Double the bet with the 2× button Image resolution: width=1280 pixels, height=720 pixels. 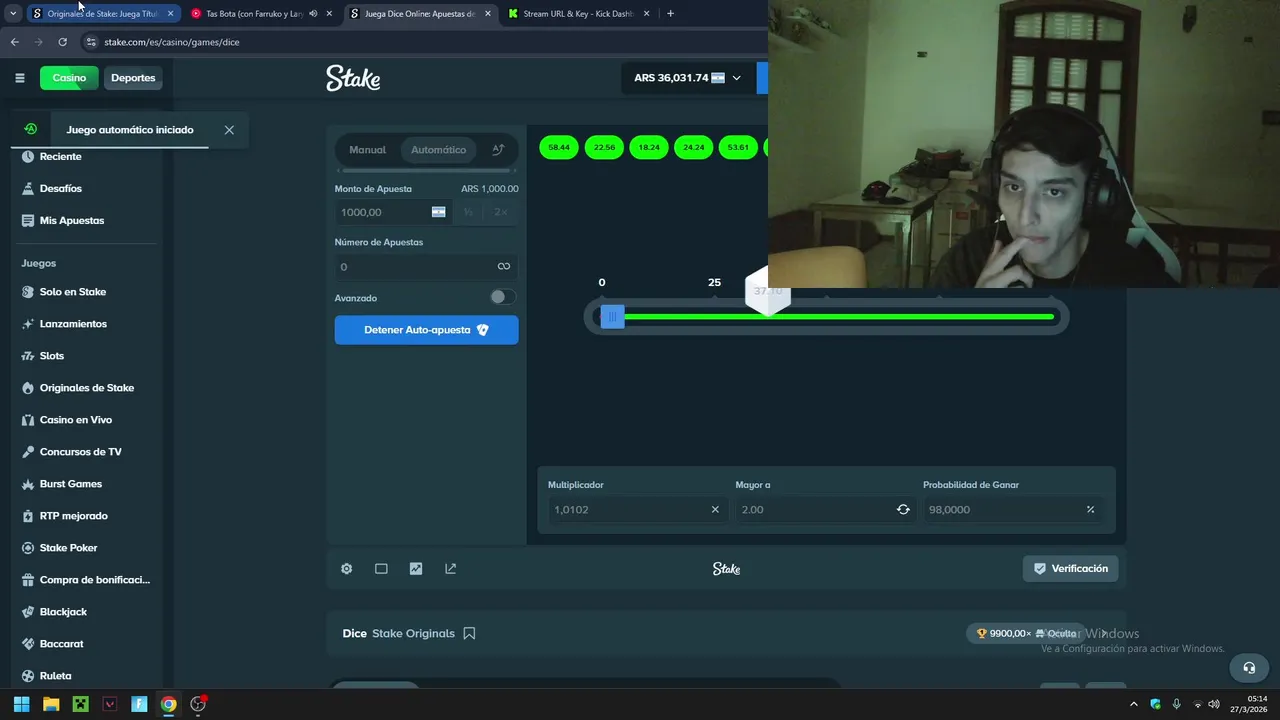click(501, 212)
